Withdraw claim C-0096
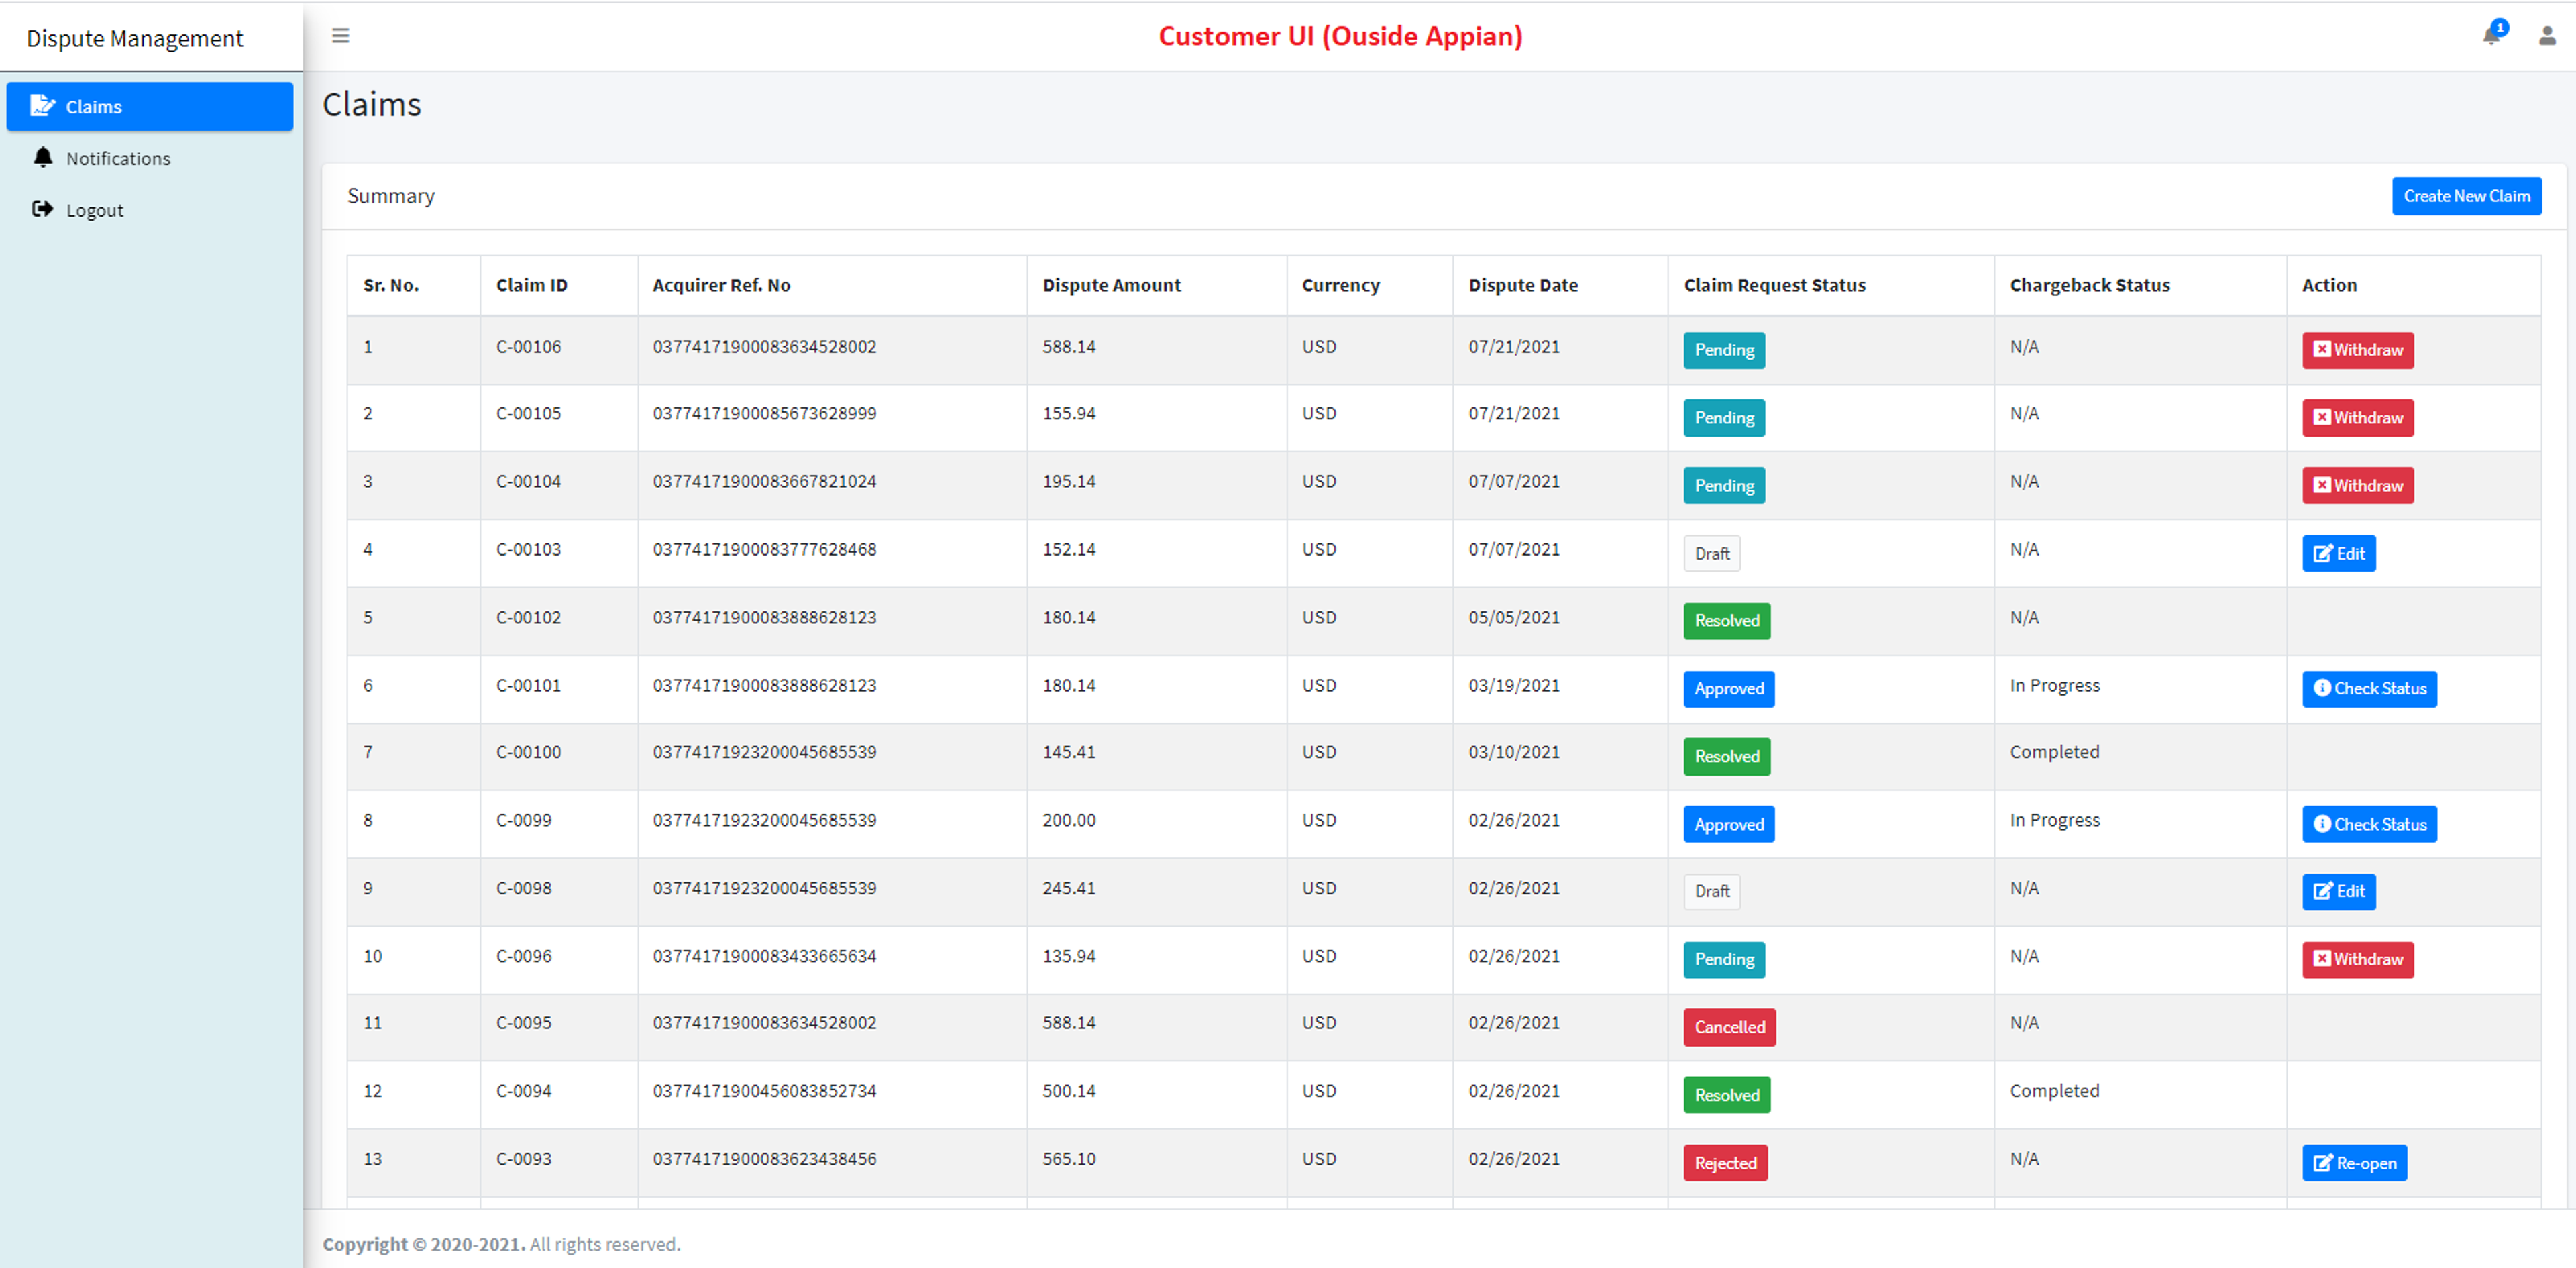 pyautogui.click(x=2357, y=959)
